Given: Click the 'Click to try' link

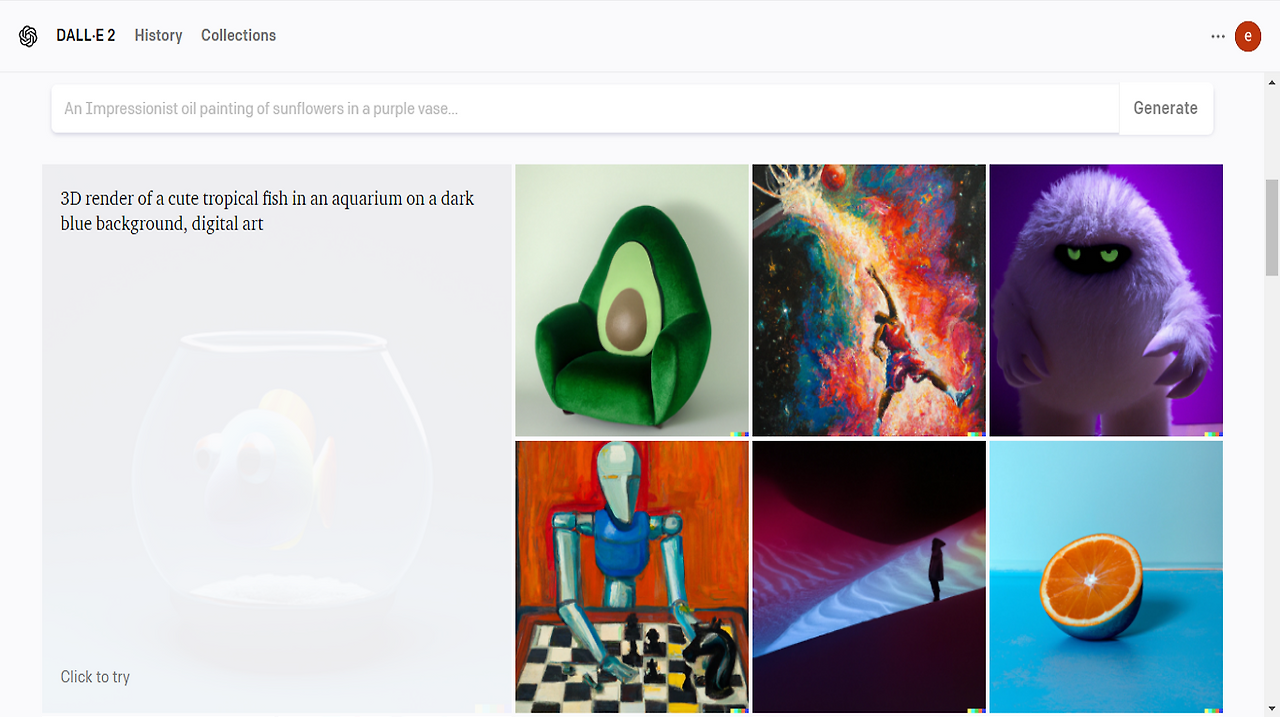Looking at the screenshot, I should pos(95,677).
